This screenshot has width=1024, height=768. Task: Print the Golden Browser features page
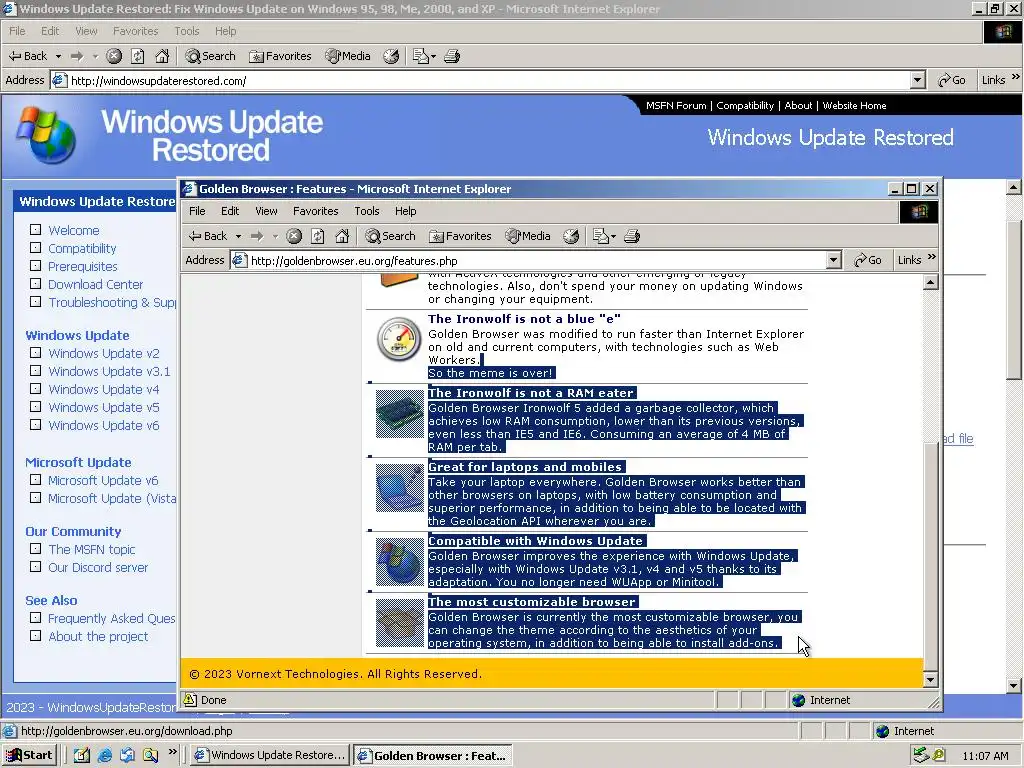coord(632,236)
